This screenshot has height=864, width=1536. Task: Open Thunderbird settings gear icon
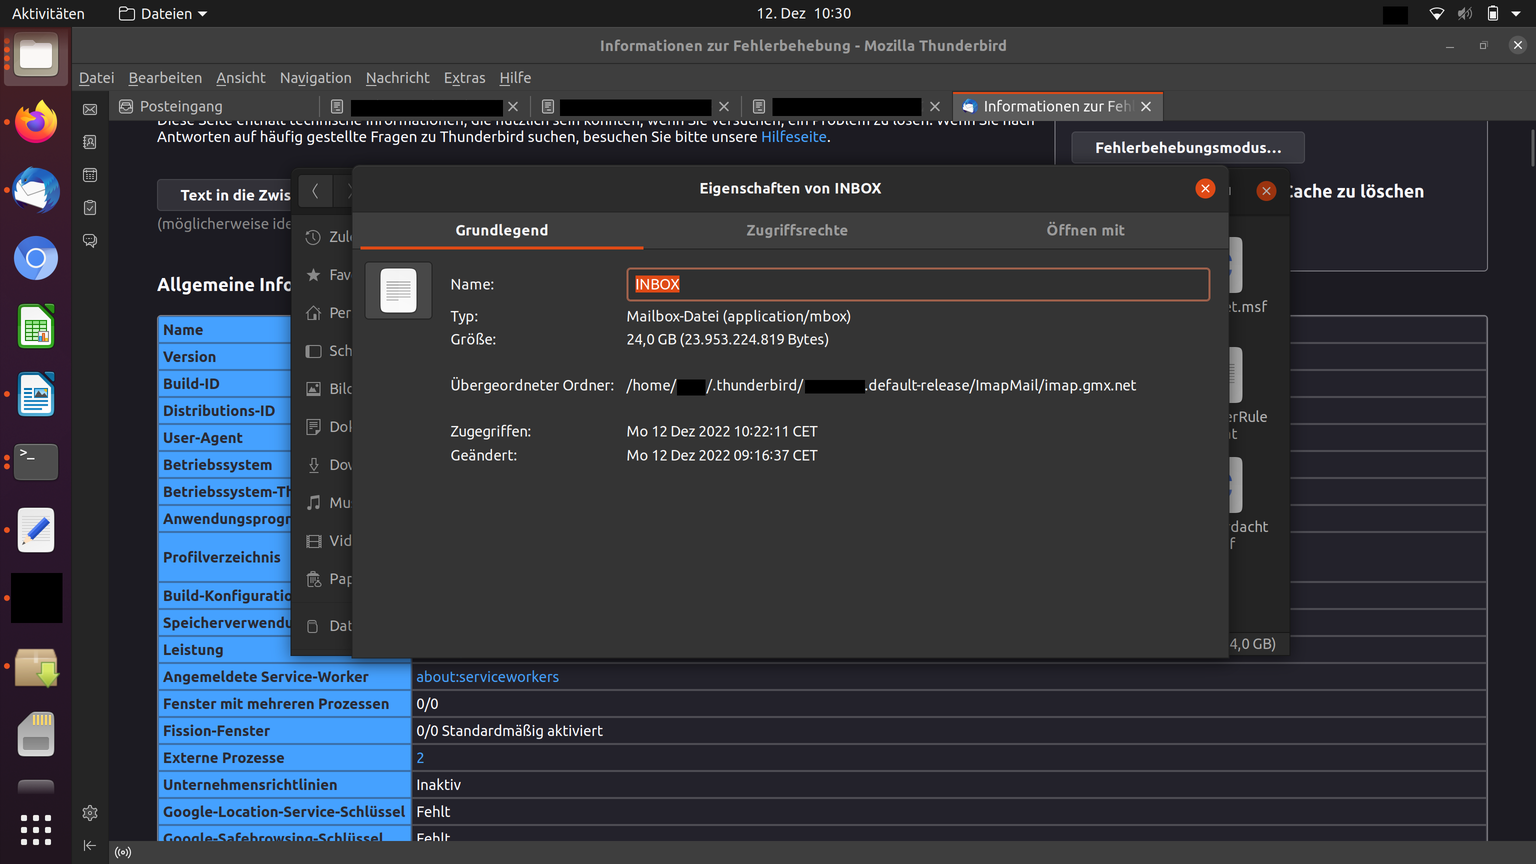coord(90,813)
